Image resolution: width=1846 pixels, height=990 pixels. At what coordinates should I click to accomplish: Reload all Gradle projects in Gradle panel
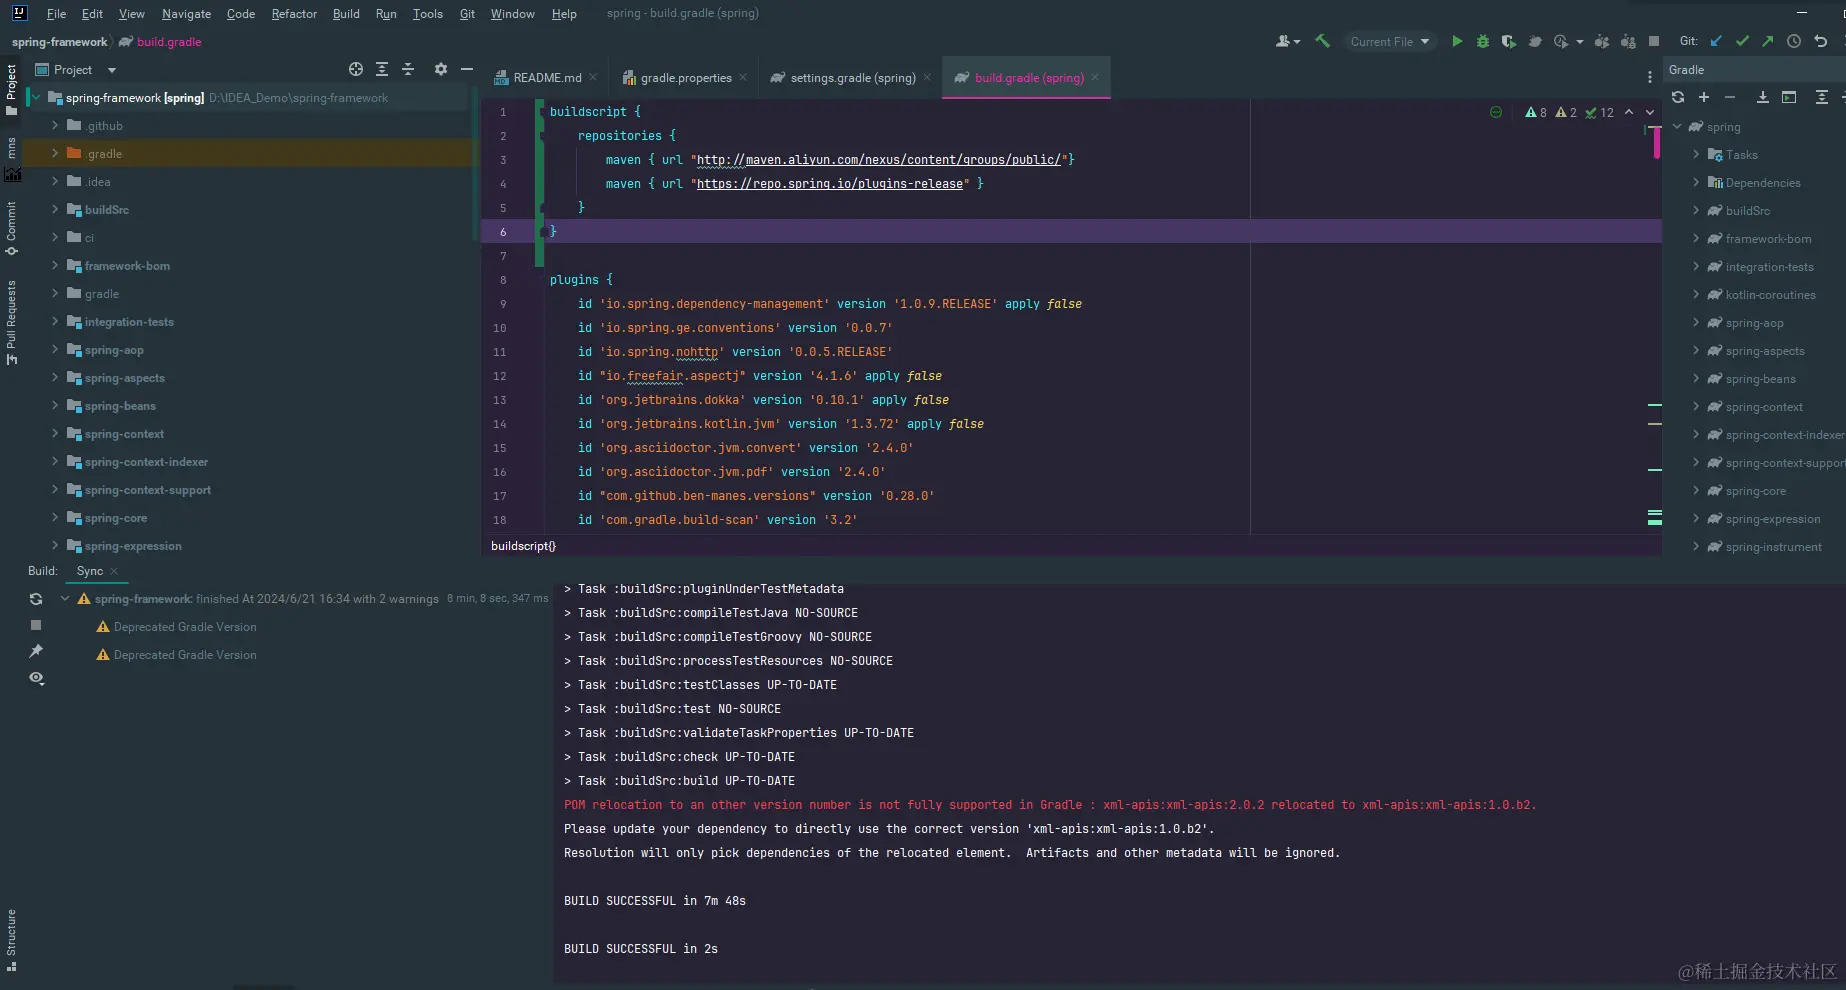1678,97
